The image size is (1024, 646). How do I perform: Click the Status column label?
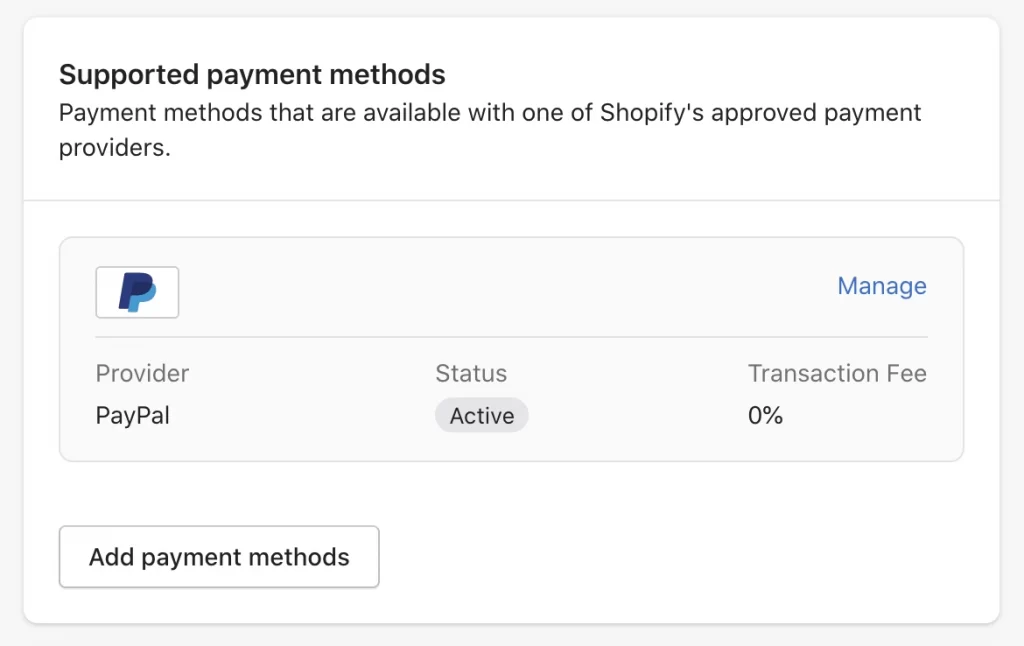pyautogui.click(x=471, y=373)
